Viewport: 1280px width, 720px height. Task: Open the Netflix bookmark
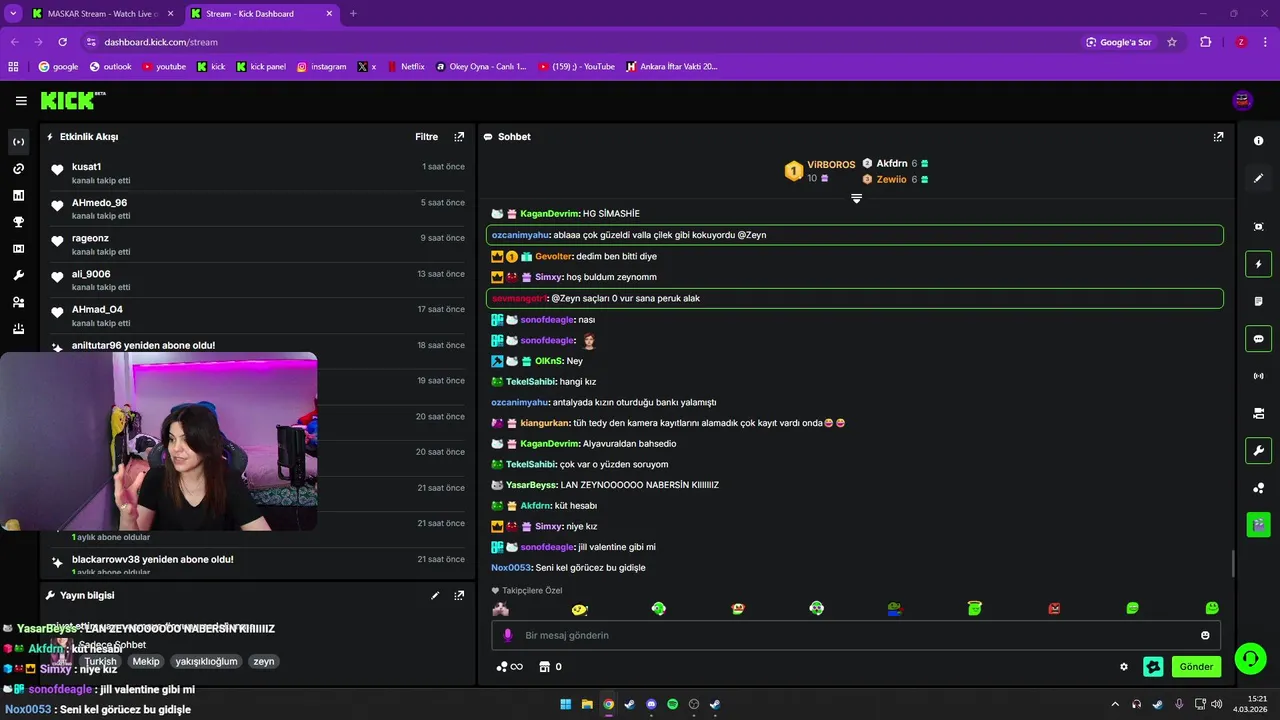(x=404, y=67)
